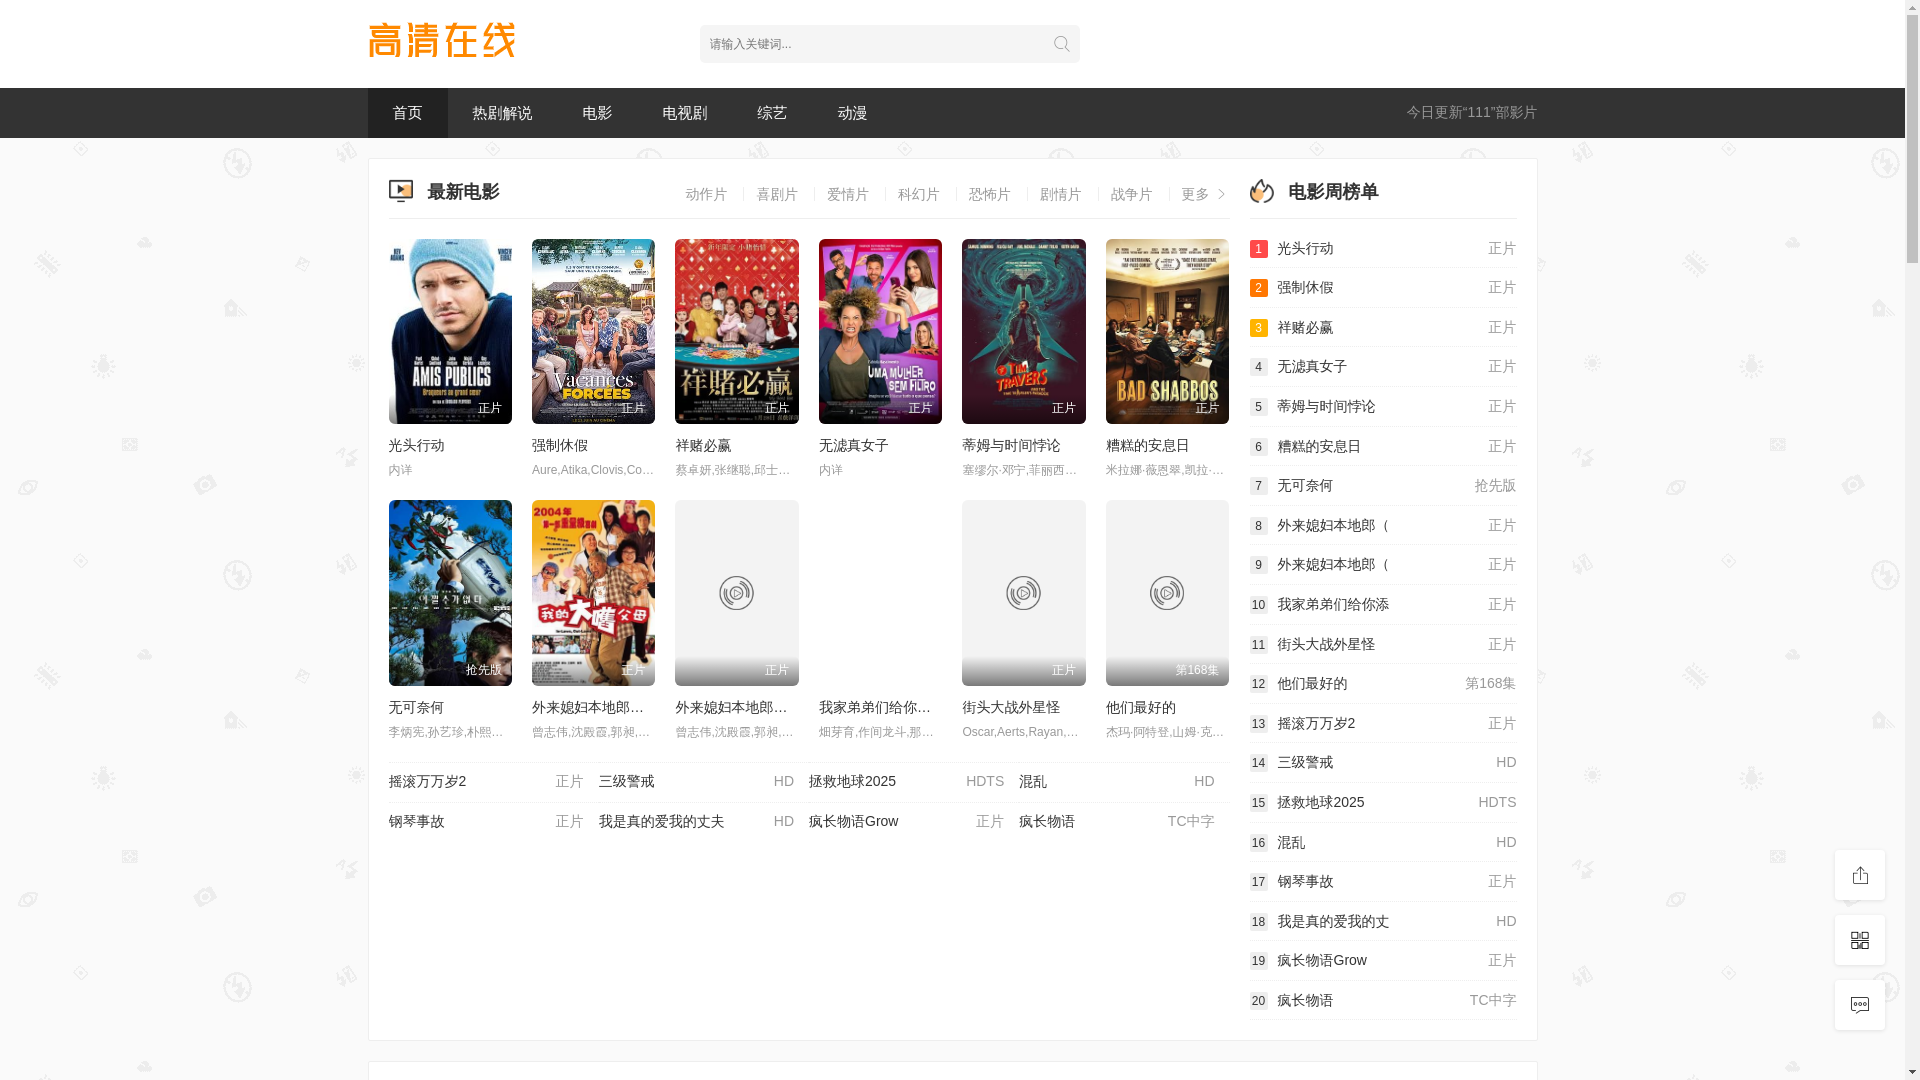This screenshot has height=1080, width=1920.
Task: Click the 我家弟弟们给你… title link
Action: coord(875,707)
